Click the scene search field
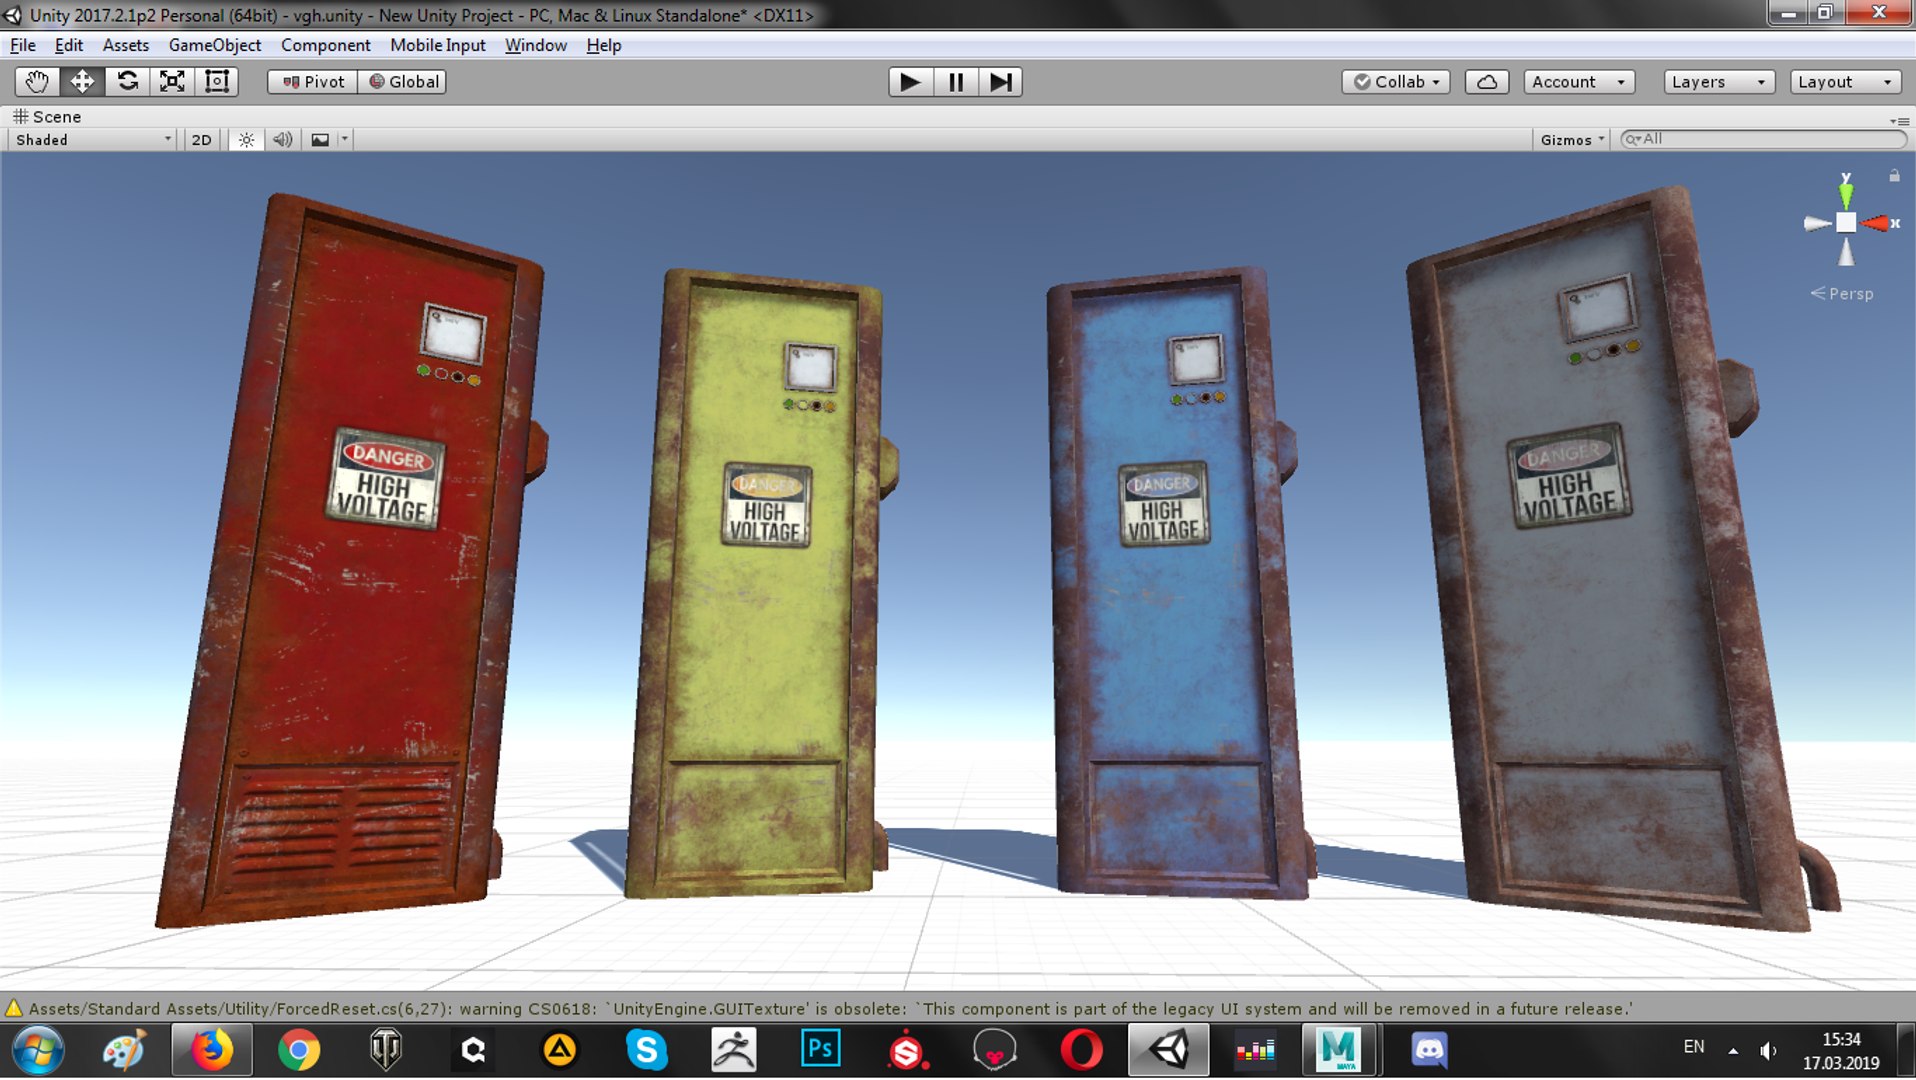 (1763, 139)
